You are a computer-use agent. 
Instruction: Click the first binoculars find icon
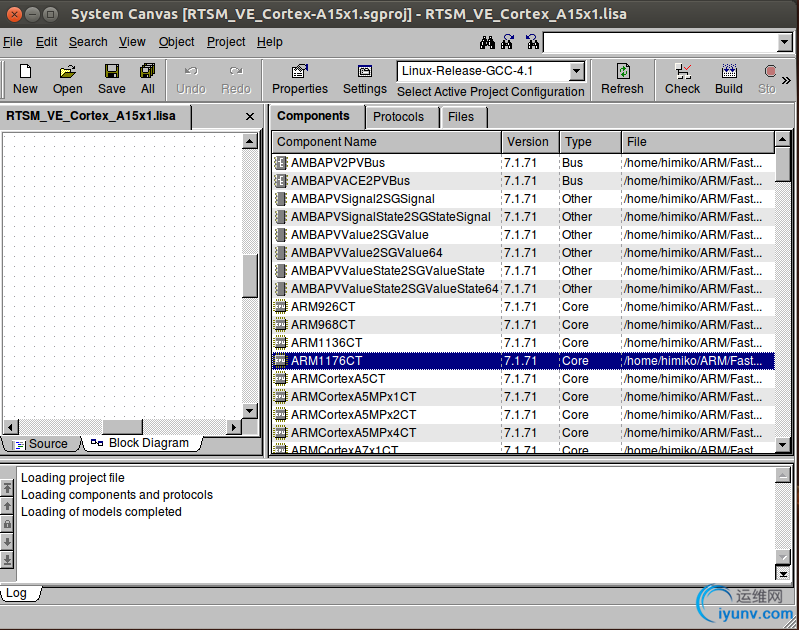[487, 42]
